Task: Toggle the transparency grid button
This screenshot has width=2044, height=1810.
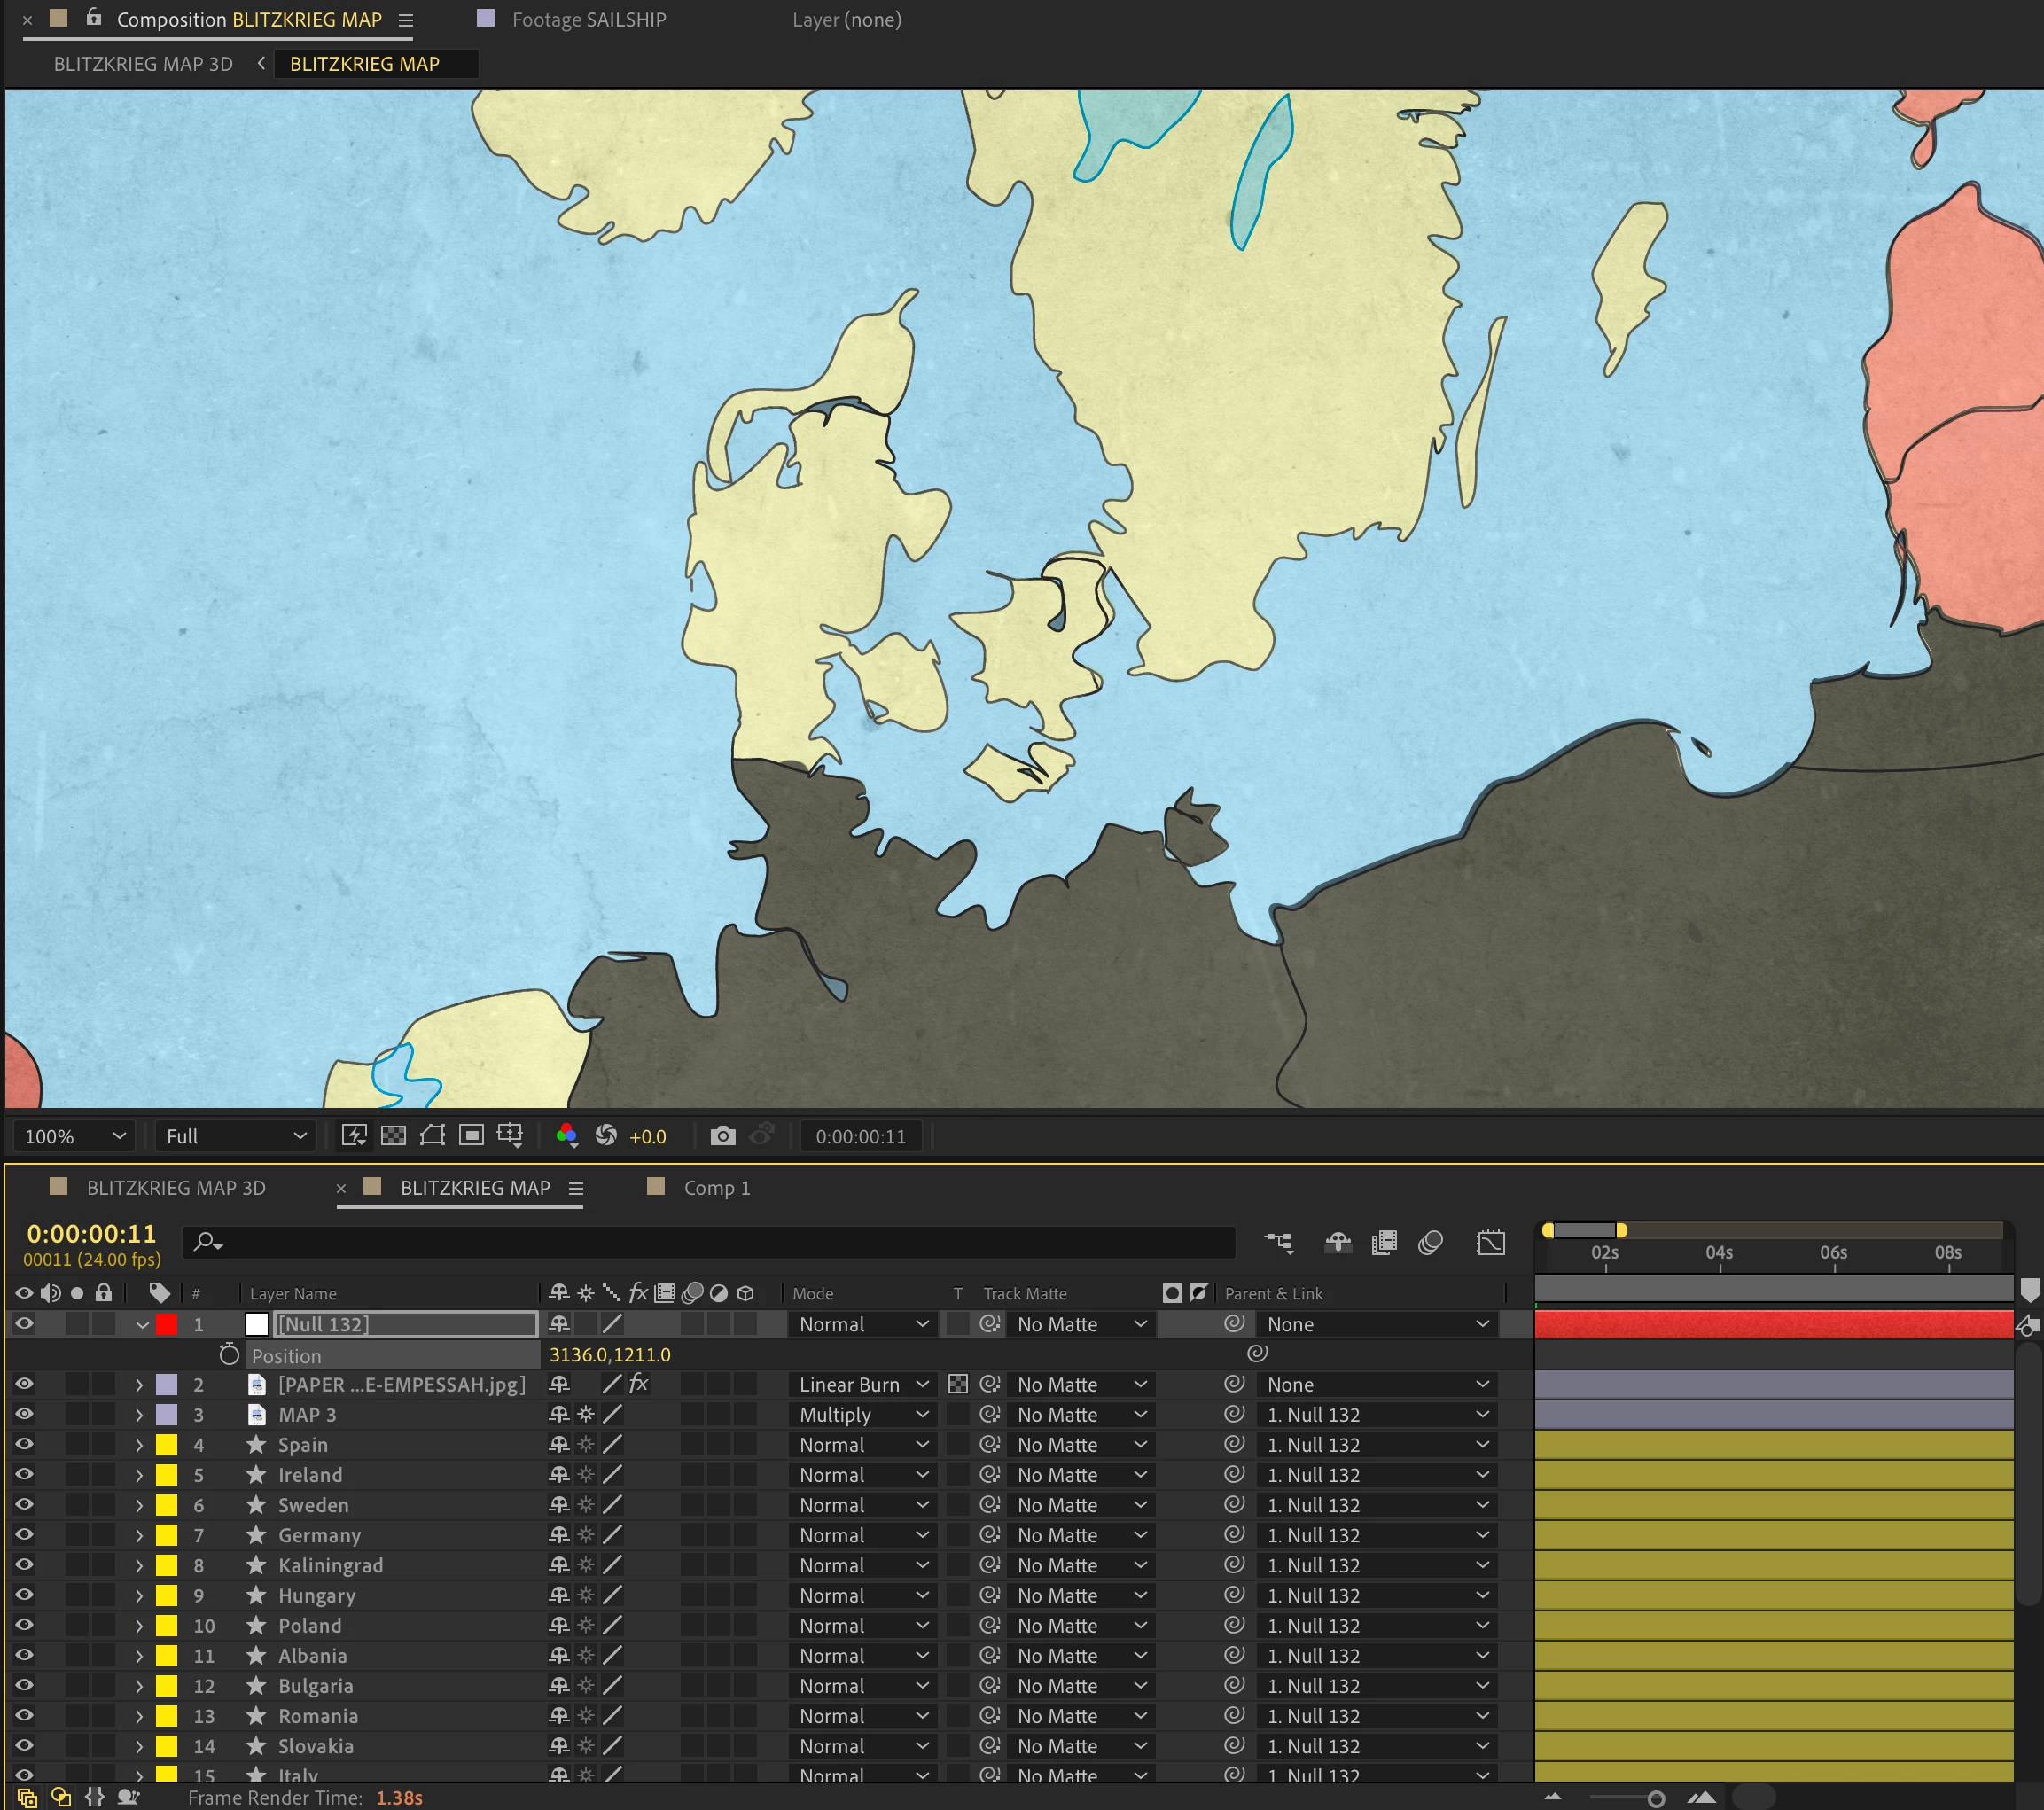Action: [x=394, y=1135]
